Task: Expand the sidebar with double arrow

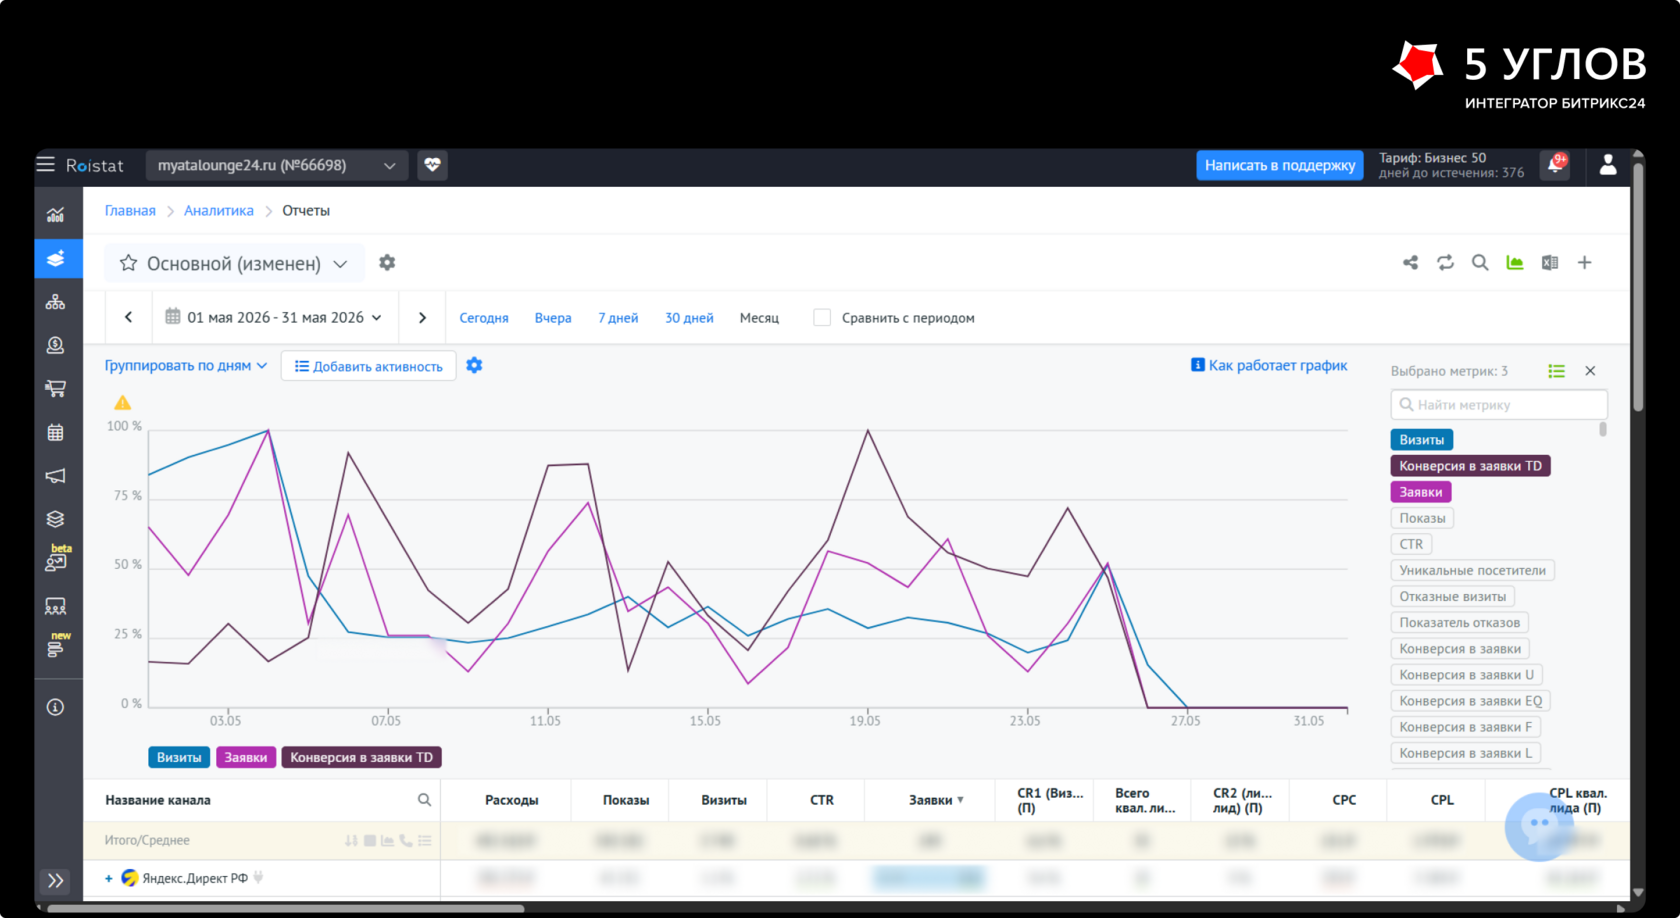Action: coord(56,880)
